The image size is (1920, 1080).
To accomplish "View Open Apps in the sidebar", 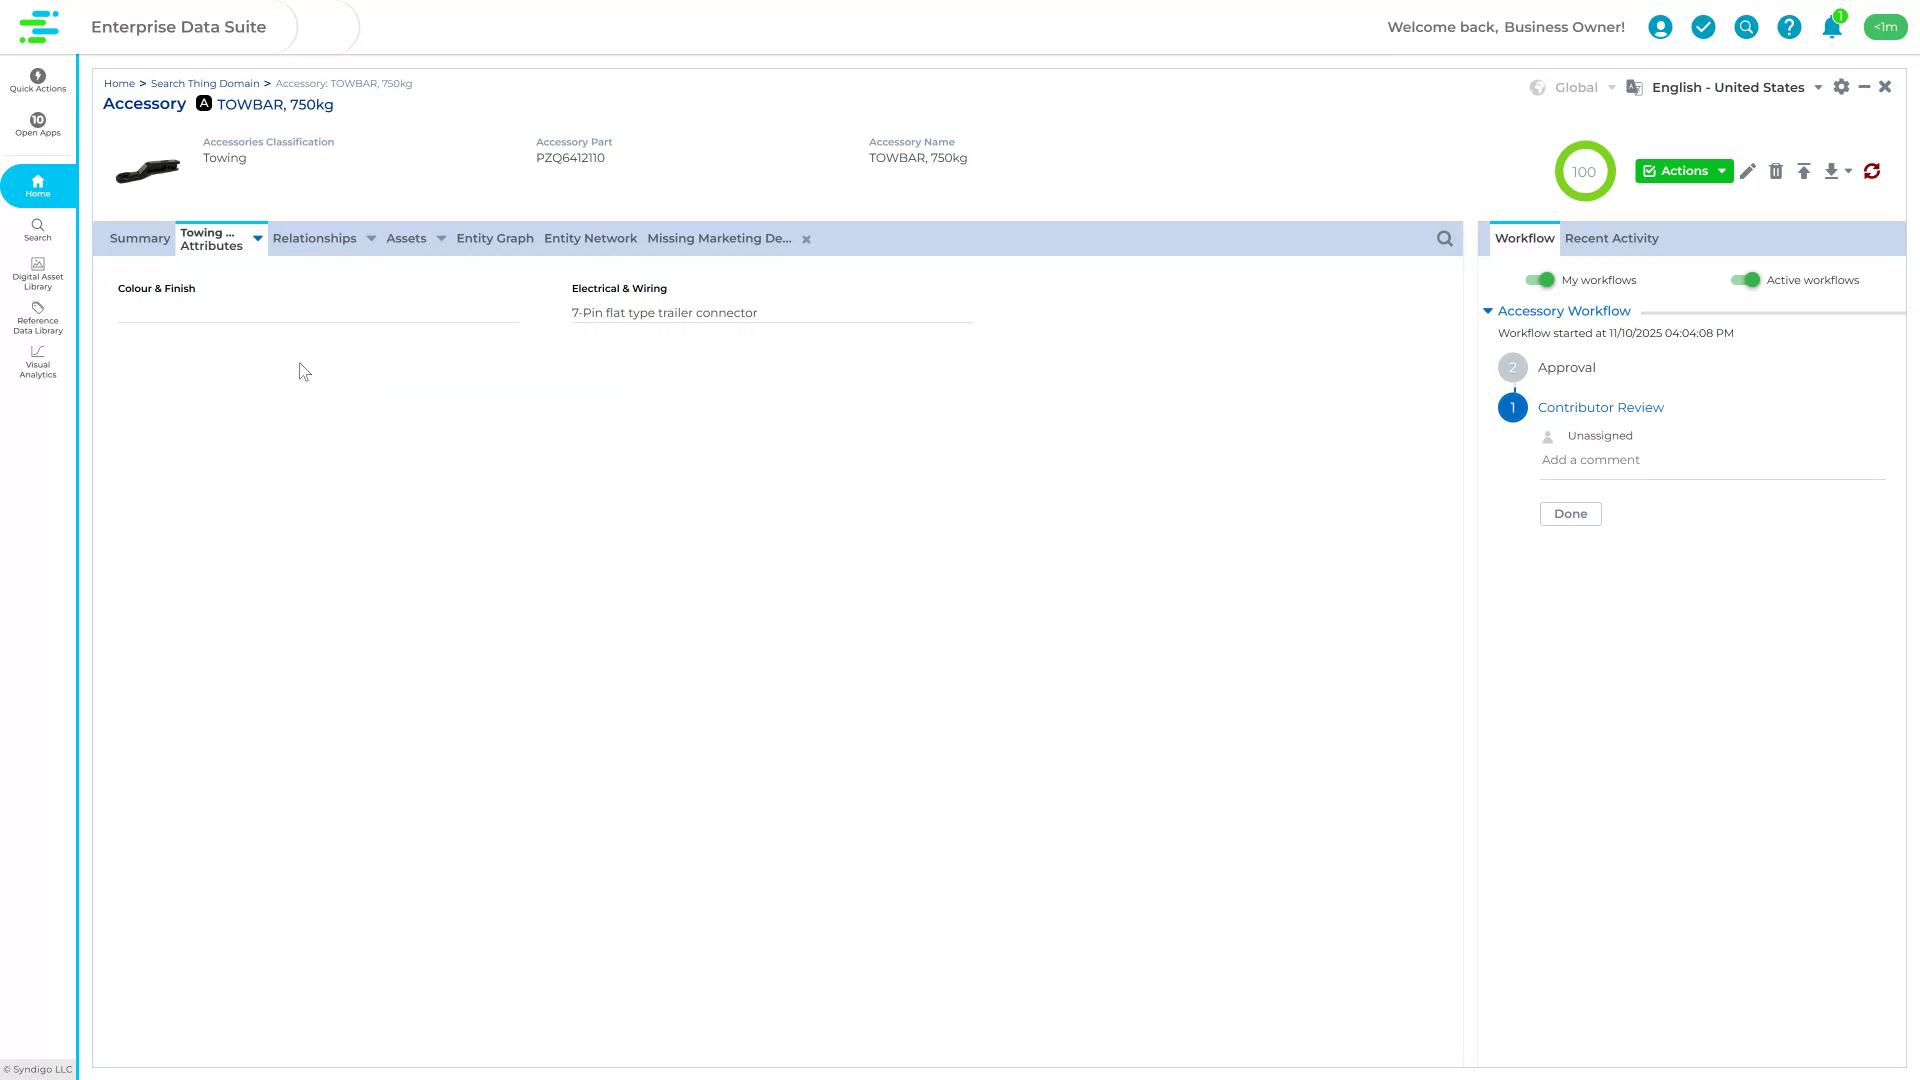I will coord(37,125).
